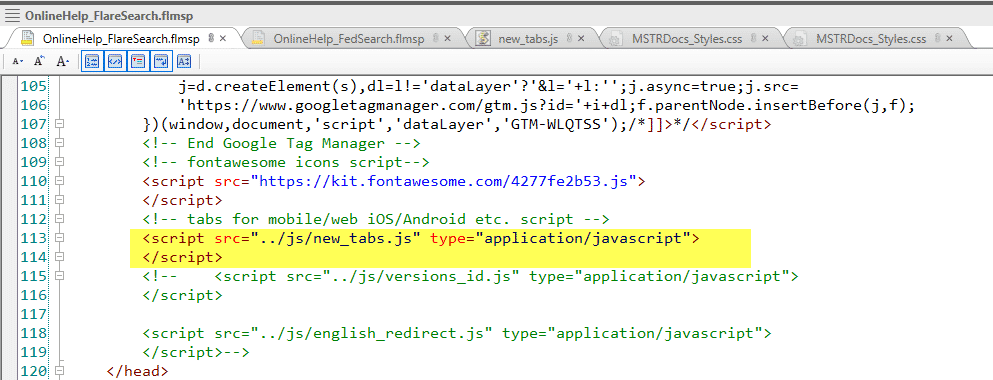Click the </script>--> text on line 119
This screenshot has height=380, width=993.
click(196, 352)
